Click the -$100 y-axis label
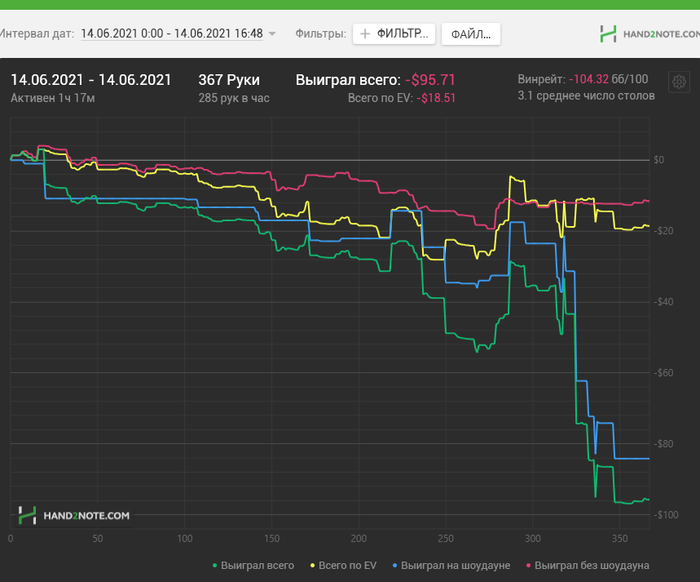Image resolution: width=700 pixels, height=582 pixels. coord(666,515)
